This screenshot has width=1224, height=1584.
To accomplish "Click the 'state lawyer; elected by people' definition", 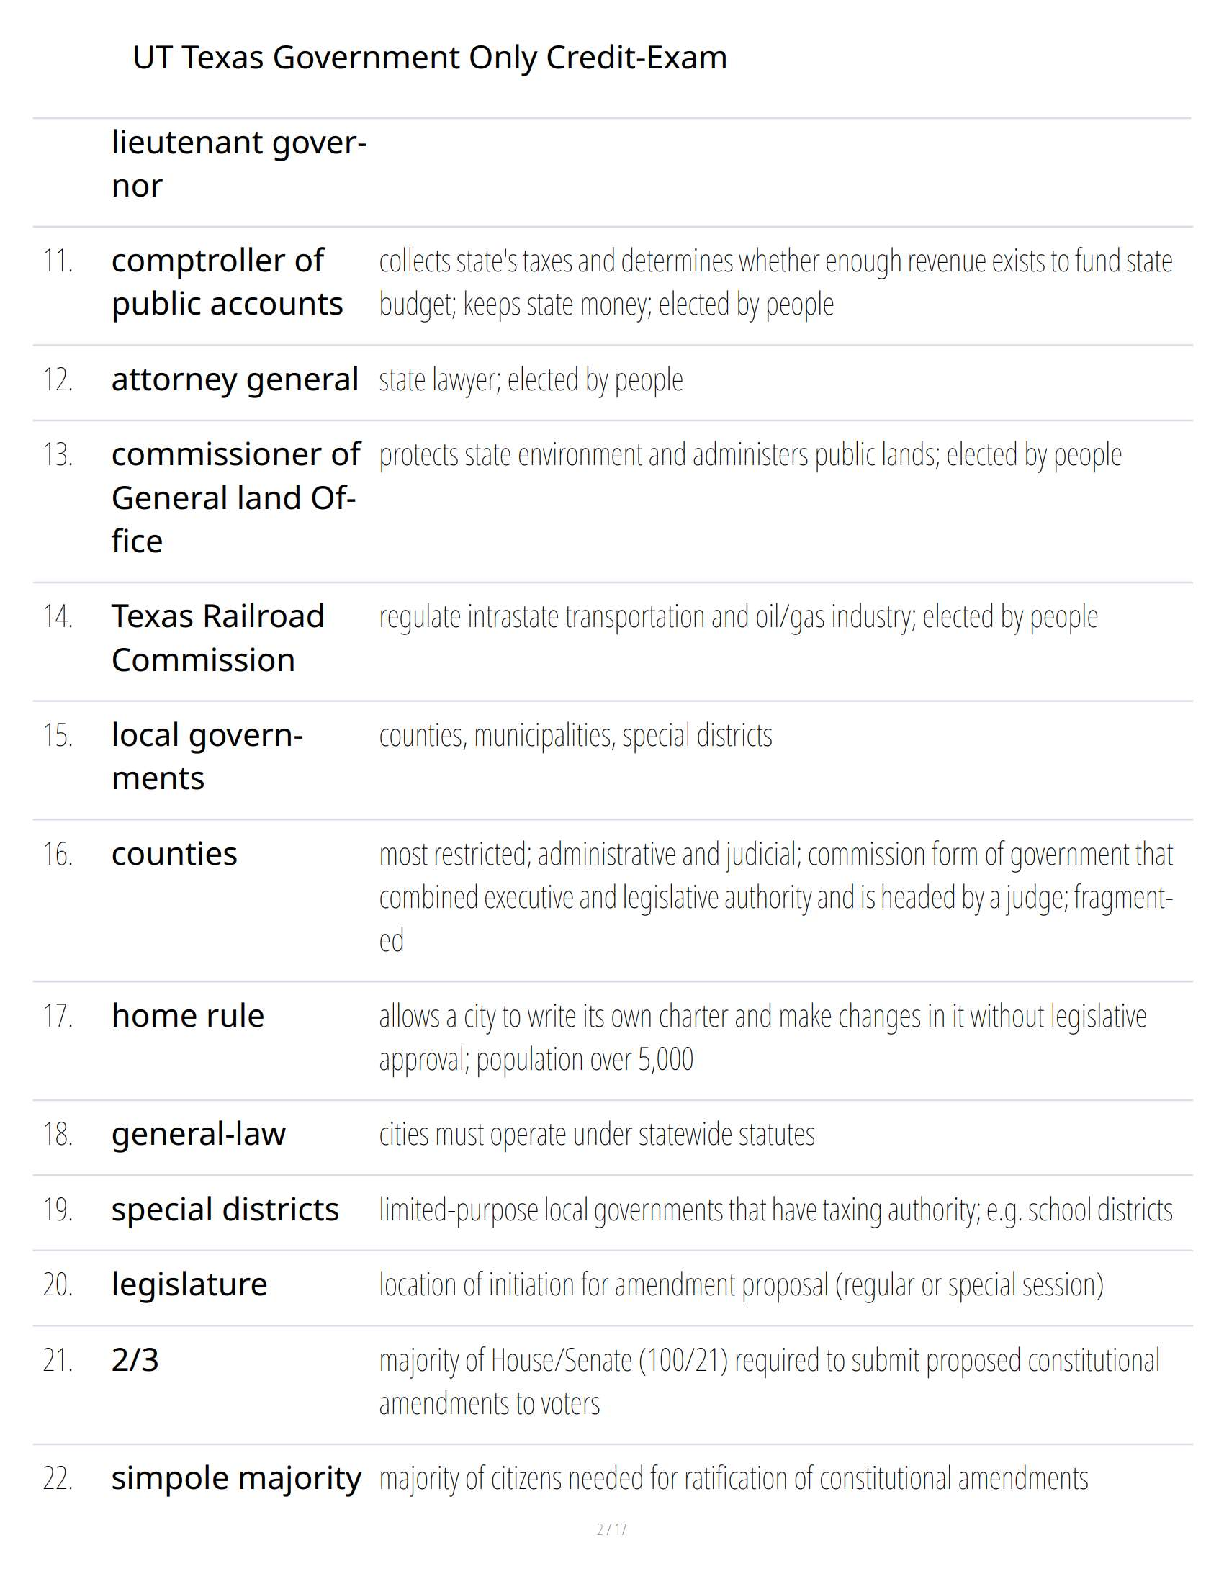I will tap(531, 380).
